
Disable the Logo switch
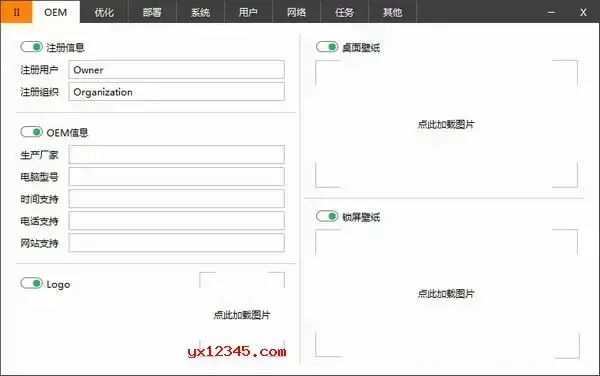[x=31, y=283]
